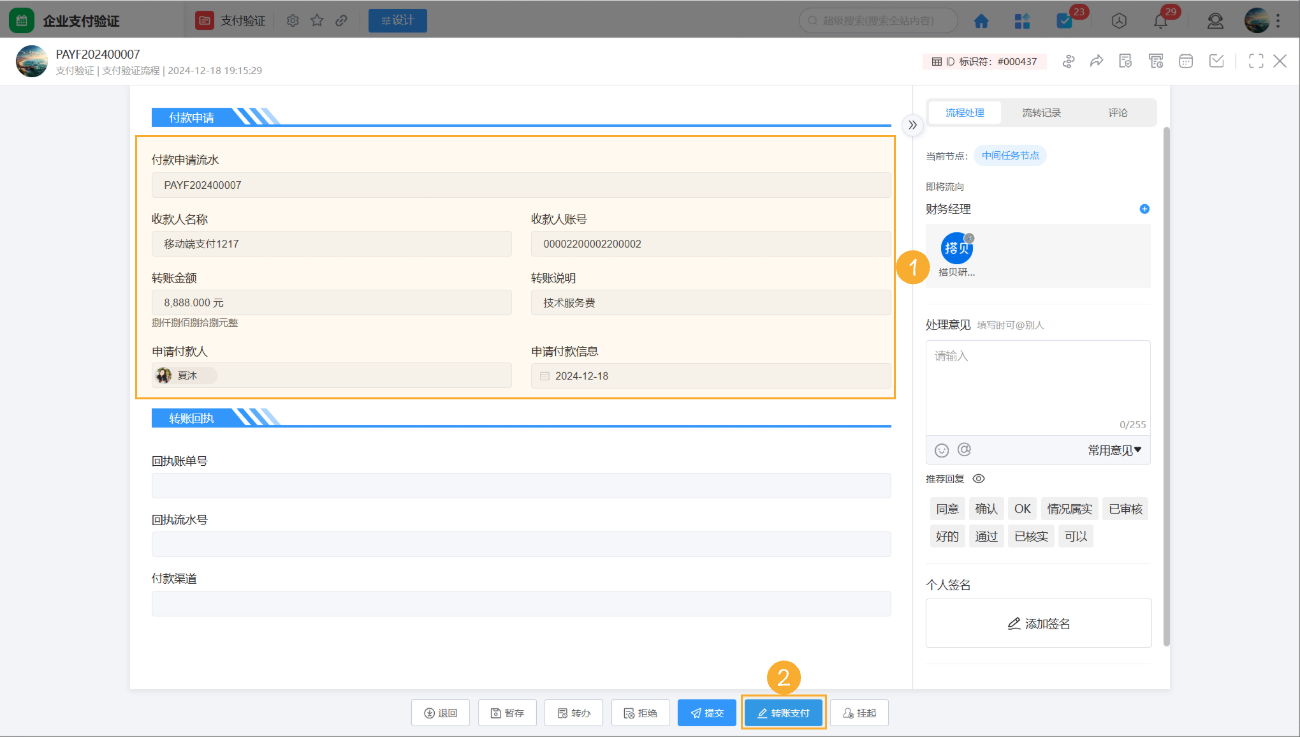Image resolution: width=1300 pixels, height=737 pixels.
Task: Open notifications via the bell icon showing 29
Action: pyautogui.click(x=1159, y=20)
